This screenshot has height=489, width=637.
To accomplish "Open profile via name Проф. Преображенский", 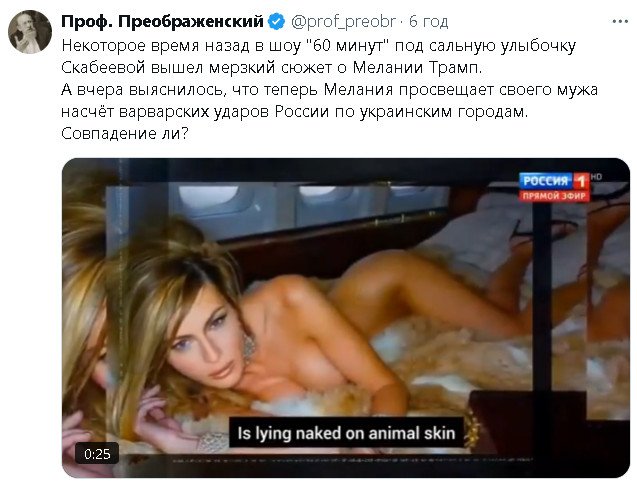I will (x=162, y=22).
